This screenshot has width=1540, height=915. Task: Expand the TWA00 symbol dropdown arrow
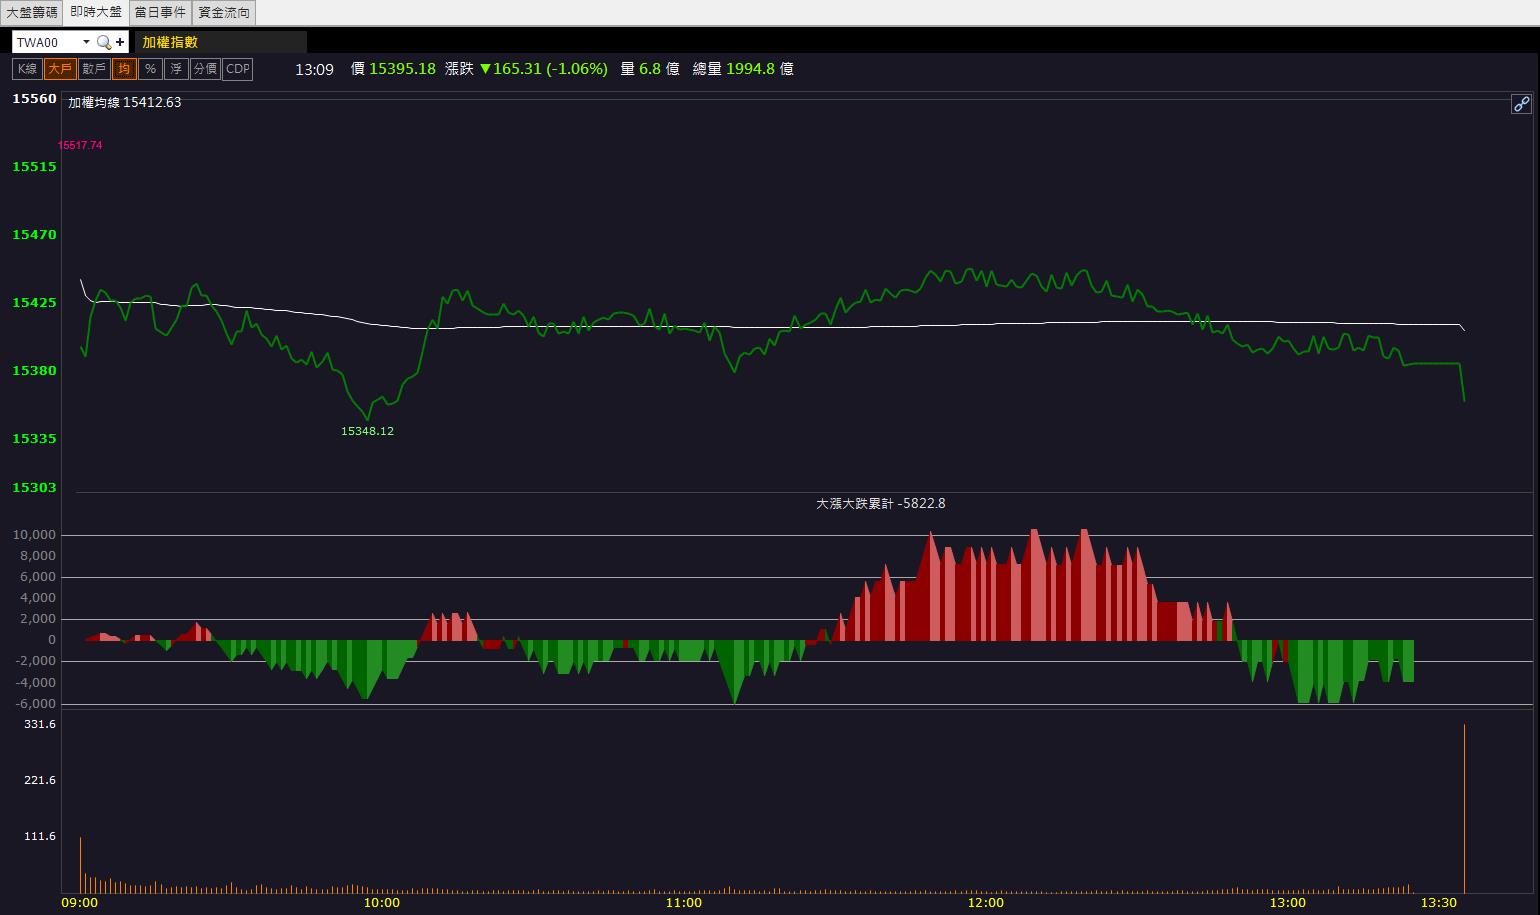[x=86, y=42]
